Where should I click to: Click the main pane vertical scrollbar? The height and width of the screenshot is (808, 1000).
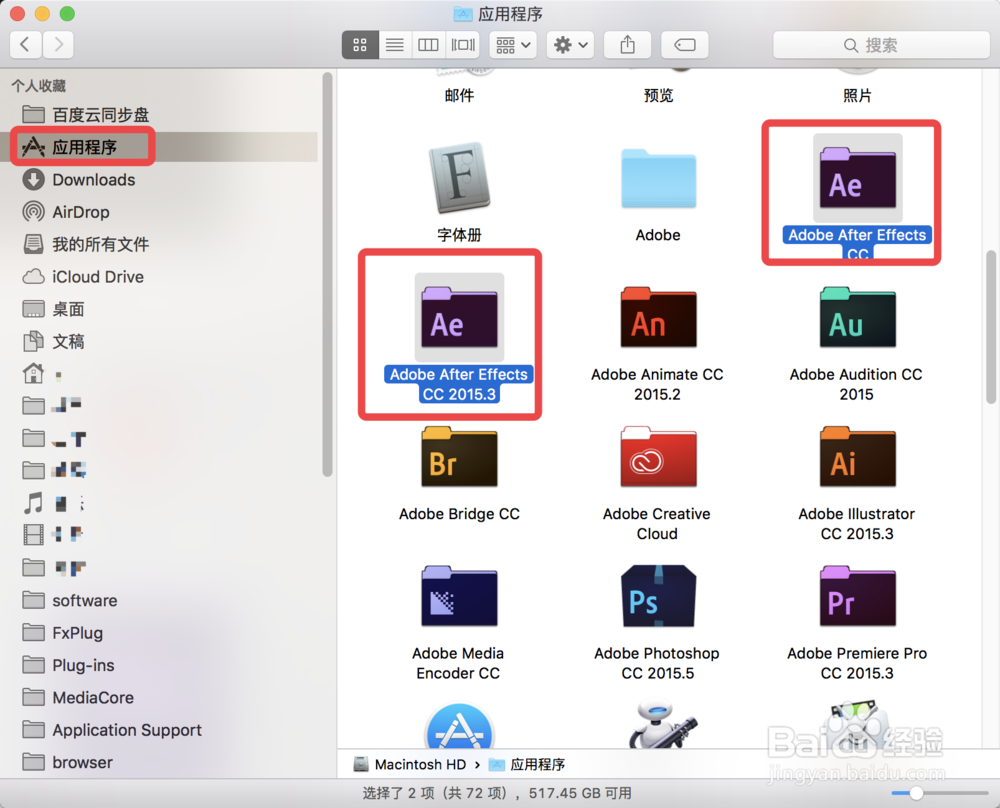pos(990,327)
